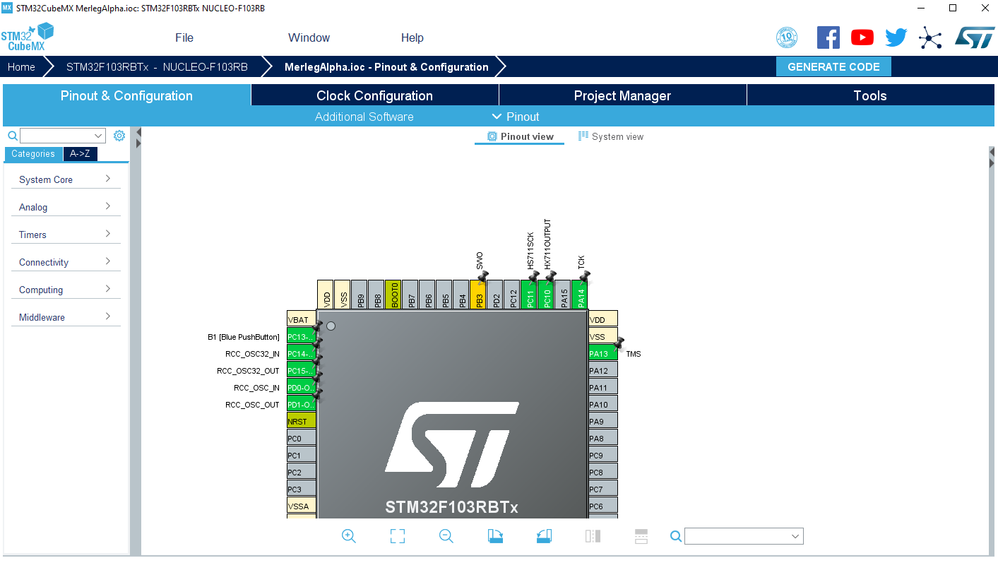Click the peripheral search magnifier in the left panel
Screen dimensions: 998x563
click(x=12, y=136)
